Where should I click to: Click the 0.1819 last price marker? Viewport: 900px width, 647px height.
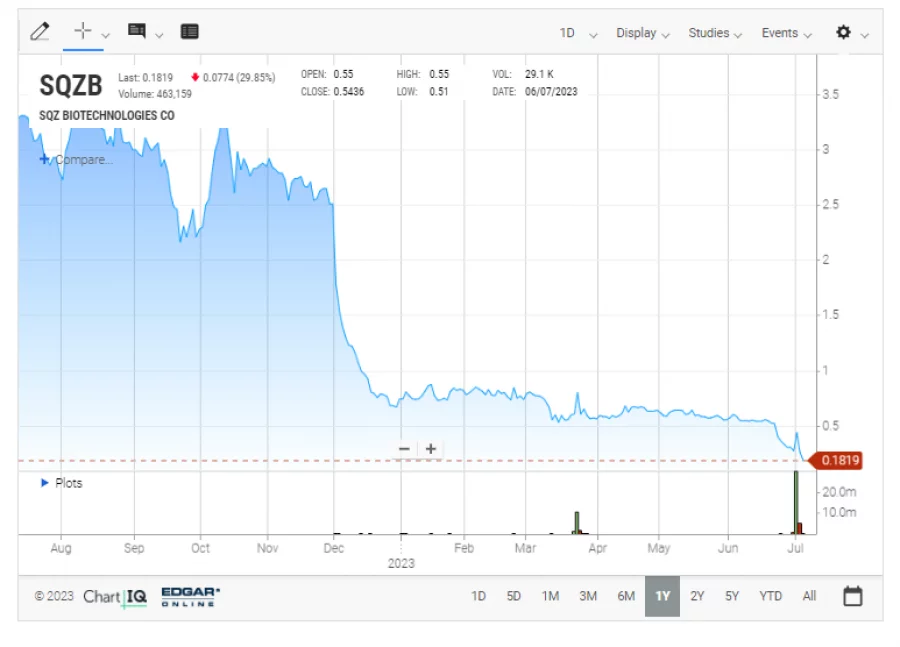(x=839, y=460)
